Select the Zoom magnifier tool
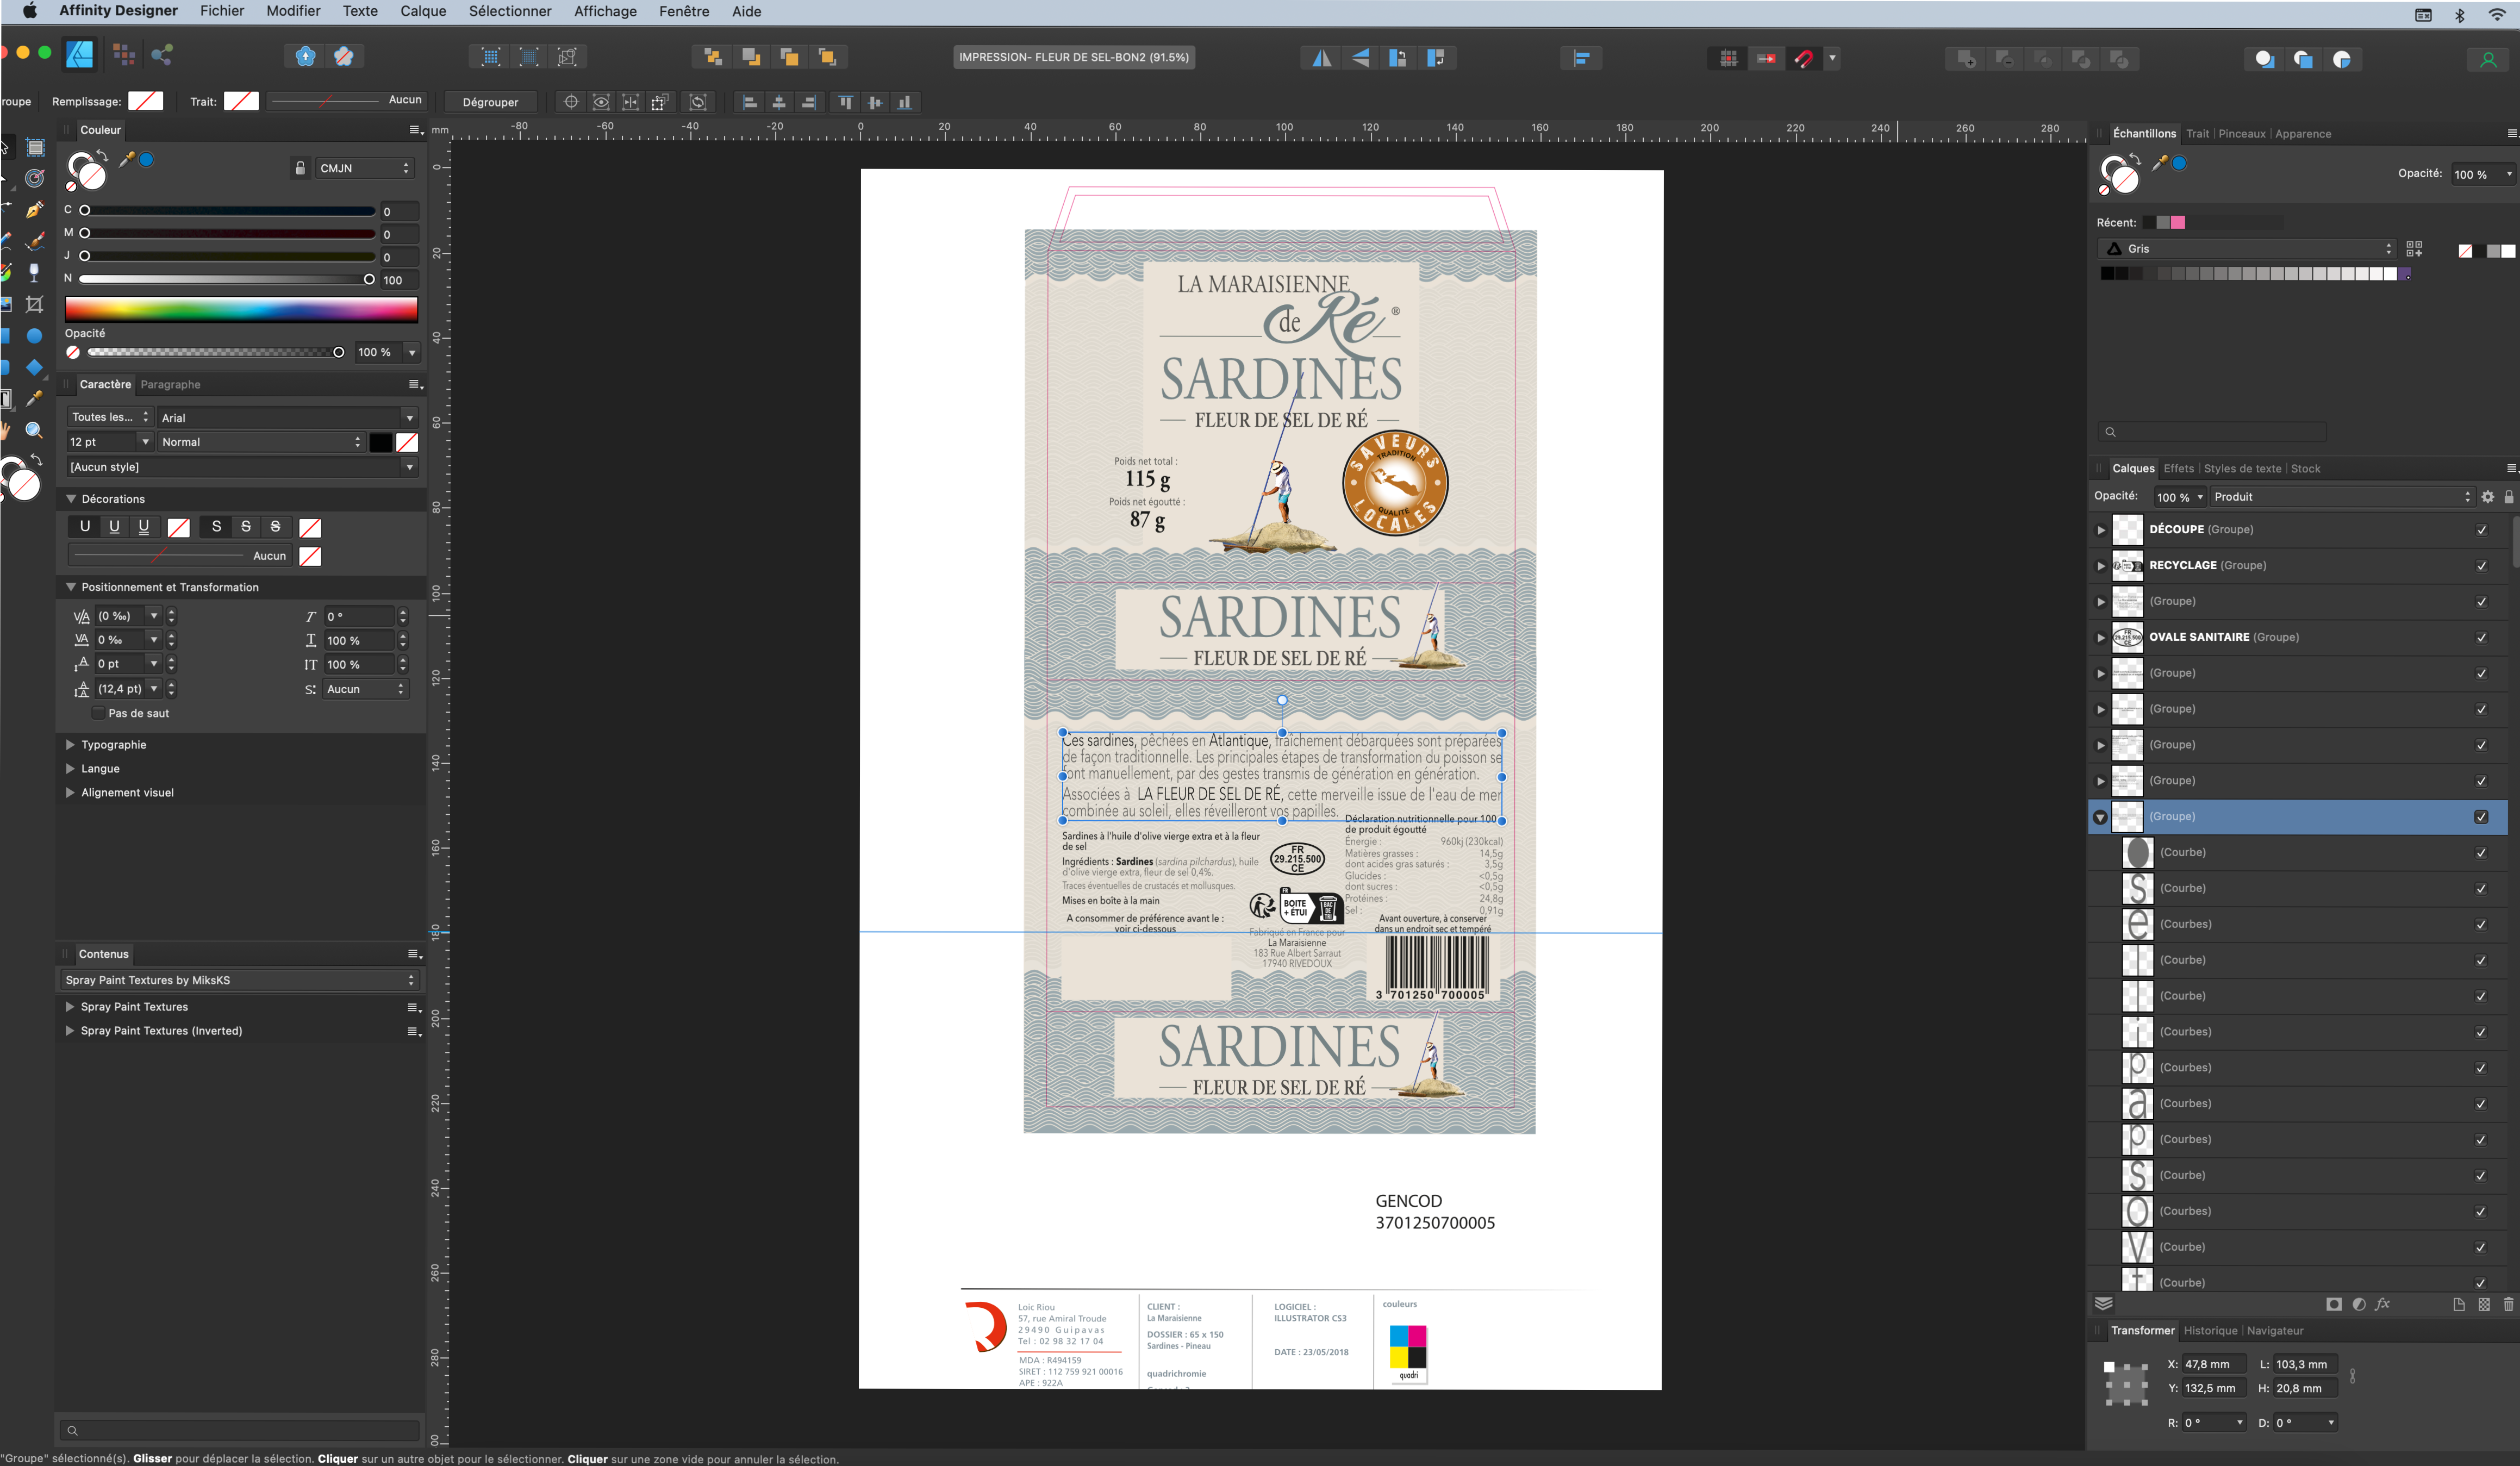This screenshot has height=1466, width=2520. pos(35,430)
